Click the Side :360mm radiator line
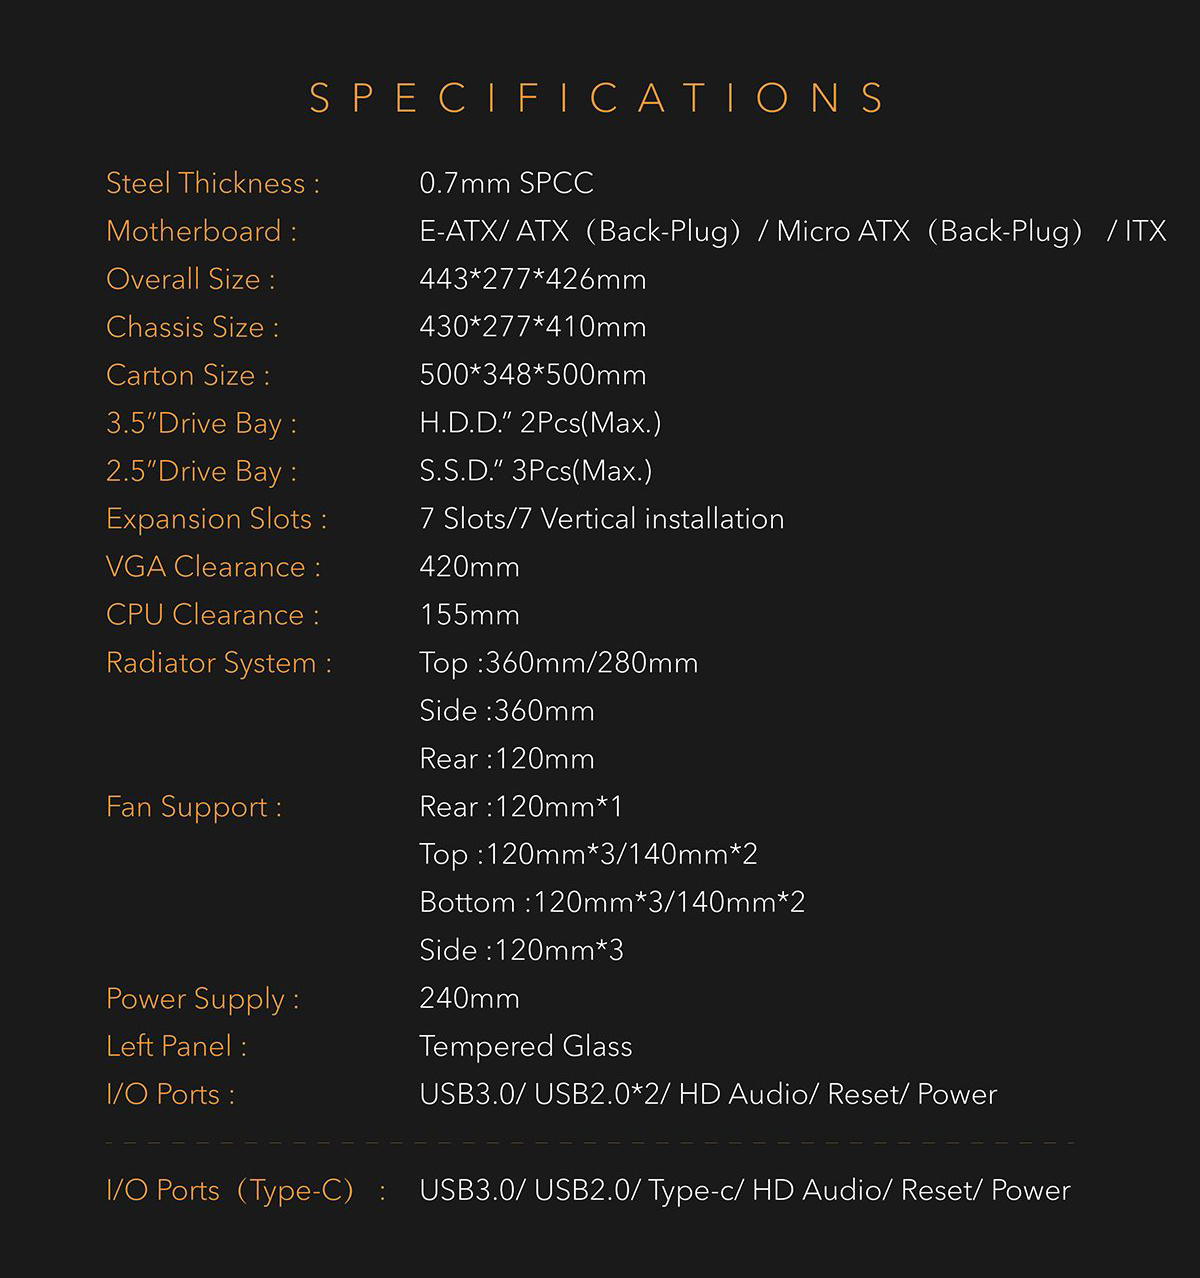The image size is (1200, 1278). (507, 711)
